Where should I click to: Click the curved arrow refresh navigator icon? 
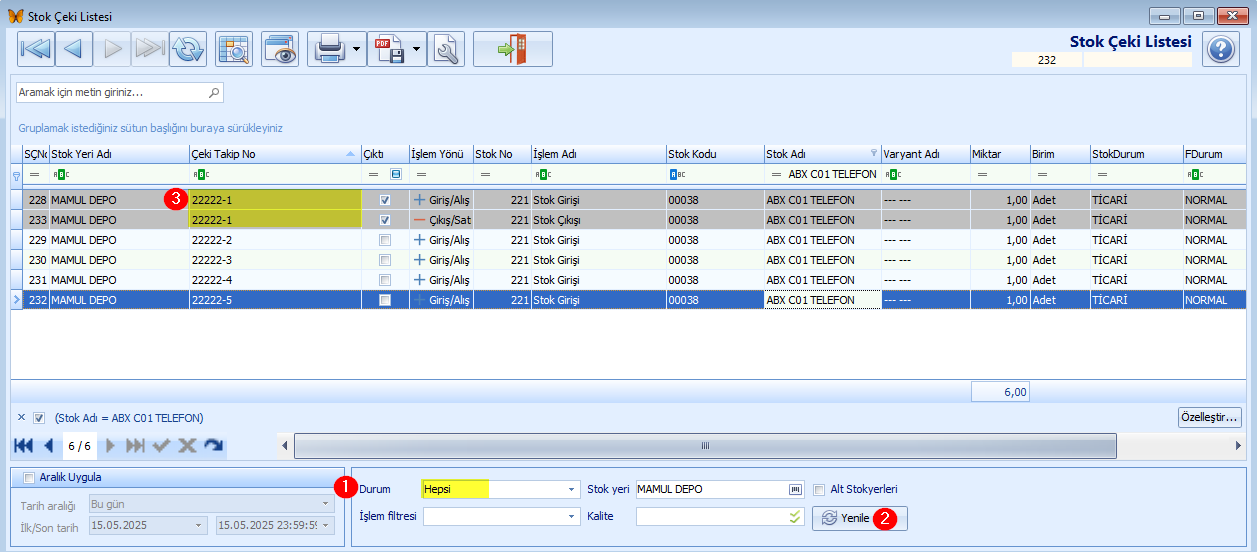coord(213,445)
